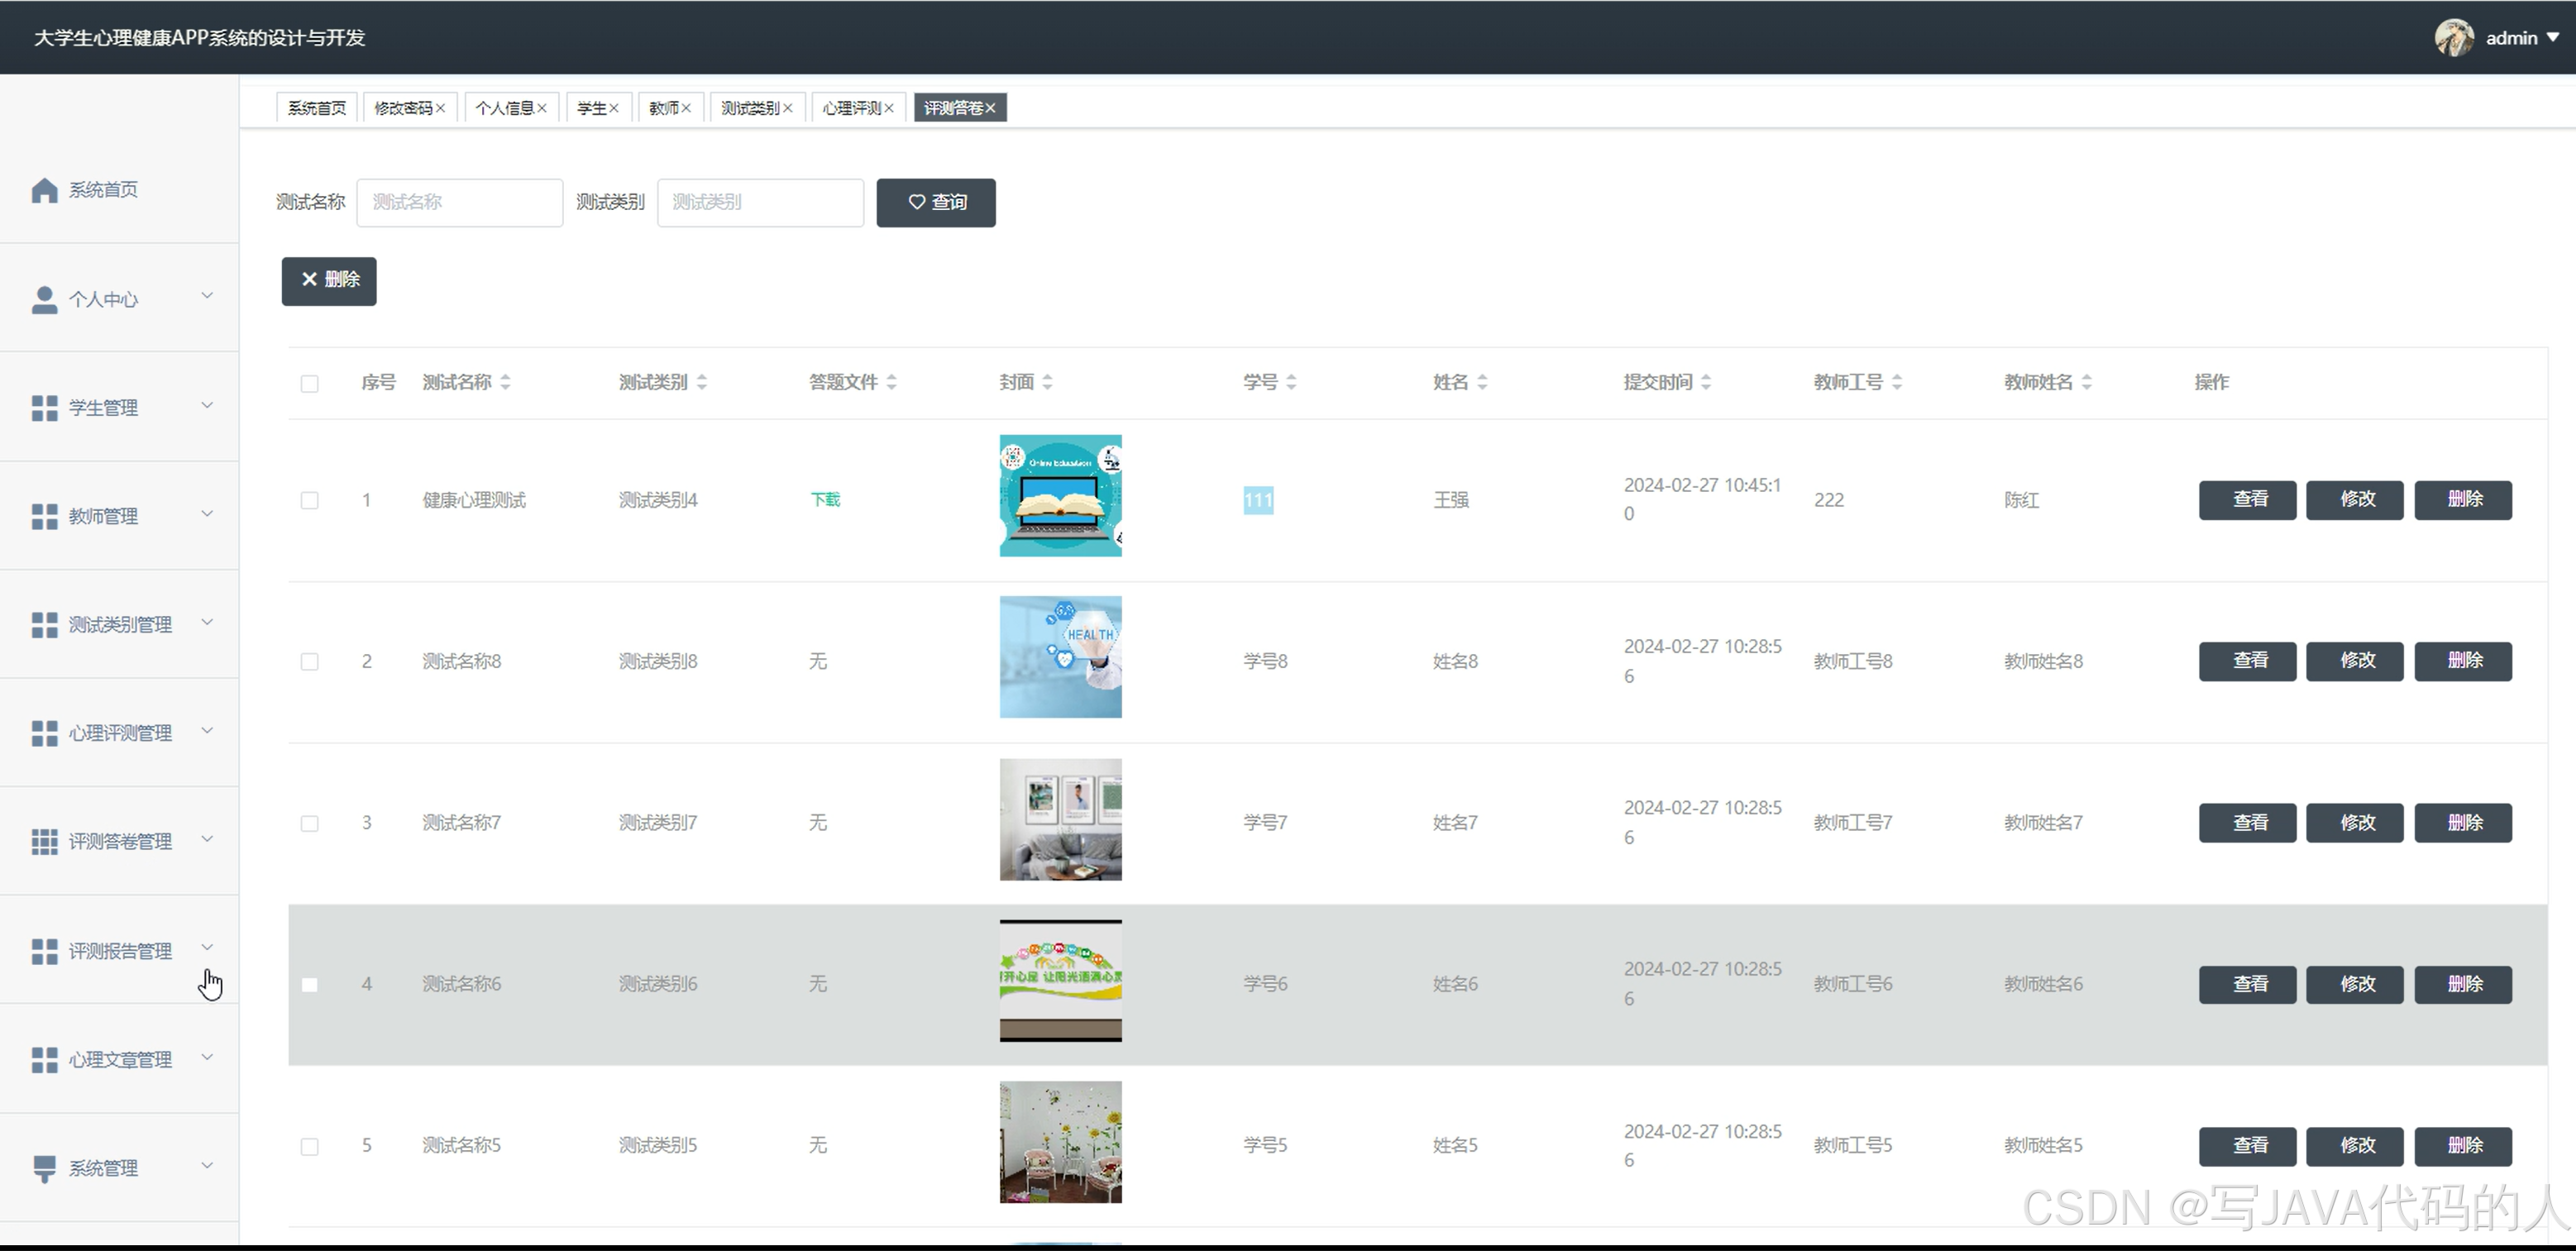Expand the 评测报告管理 chevron

pos(207,948)
